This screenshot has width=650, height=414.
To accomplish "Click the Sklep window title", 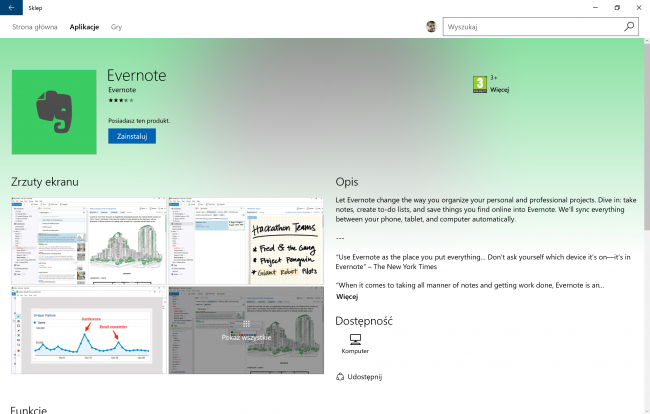I will [x=35, y=8].
